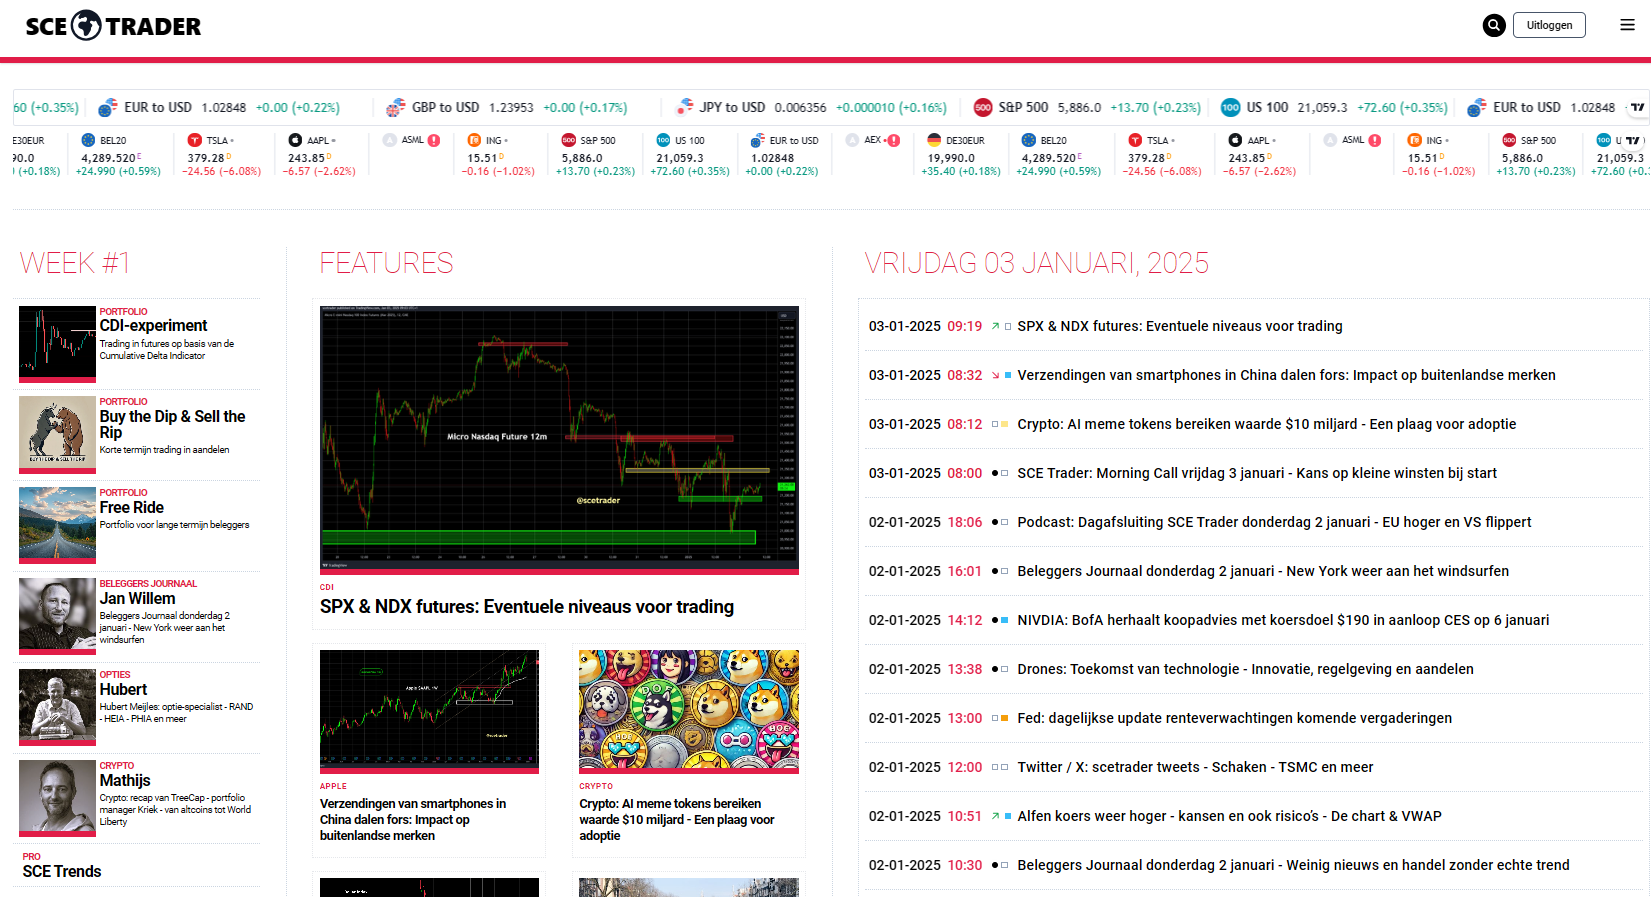
Task: Click the VRIJDAG 03 JANUARI, 2025 heading
Action: (1036, 263)
